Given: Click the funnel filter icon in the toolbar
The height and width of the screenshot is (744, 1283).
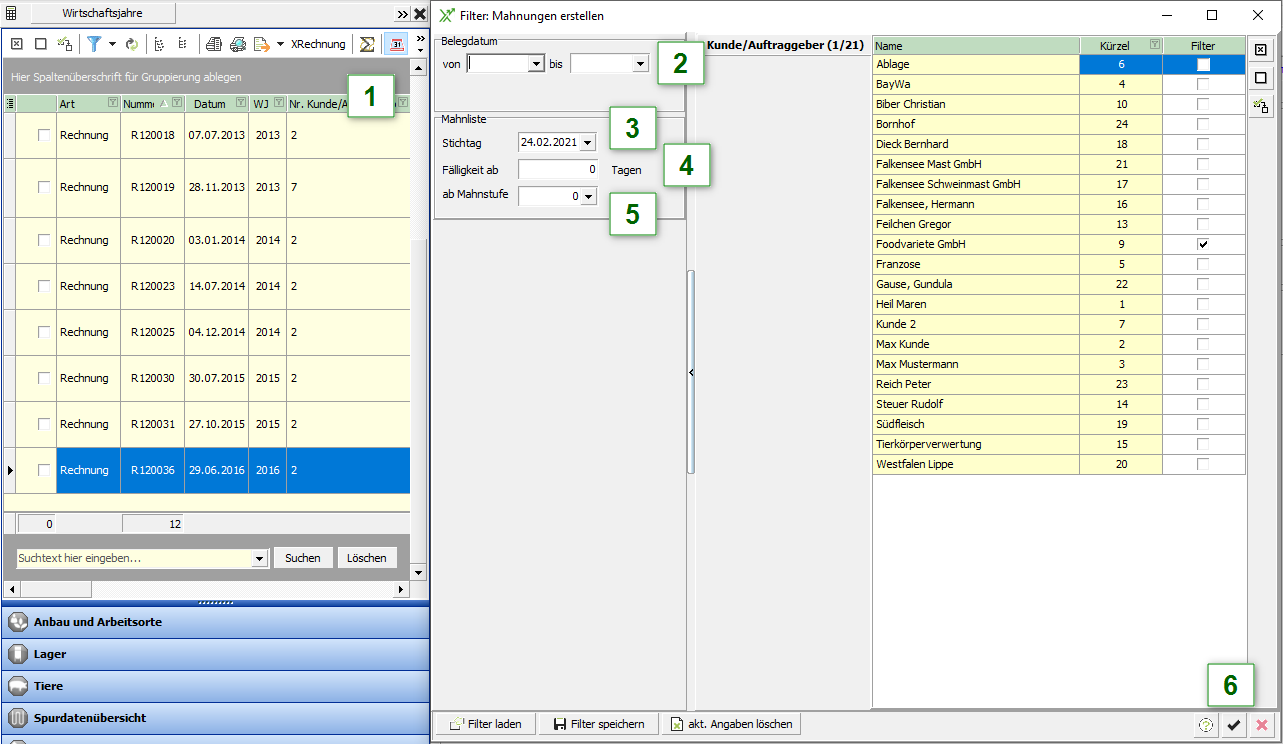Looking at the screenshot, I should [x=94, y=44].
